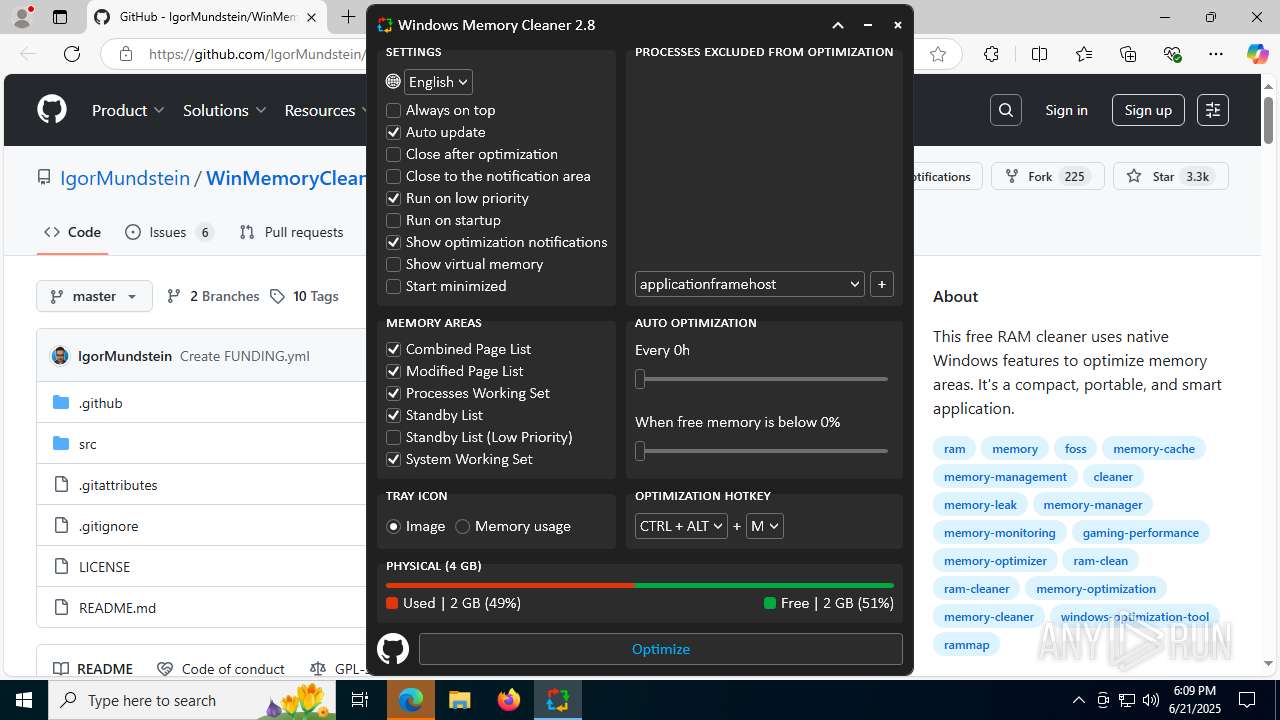Fork the repository button

click(x=1048, y=176)
